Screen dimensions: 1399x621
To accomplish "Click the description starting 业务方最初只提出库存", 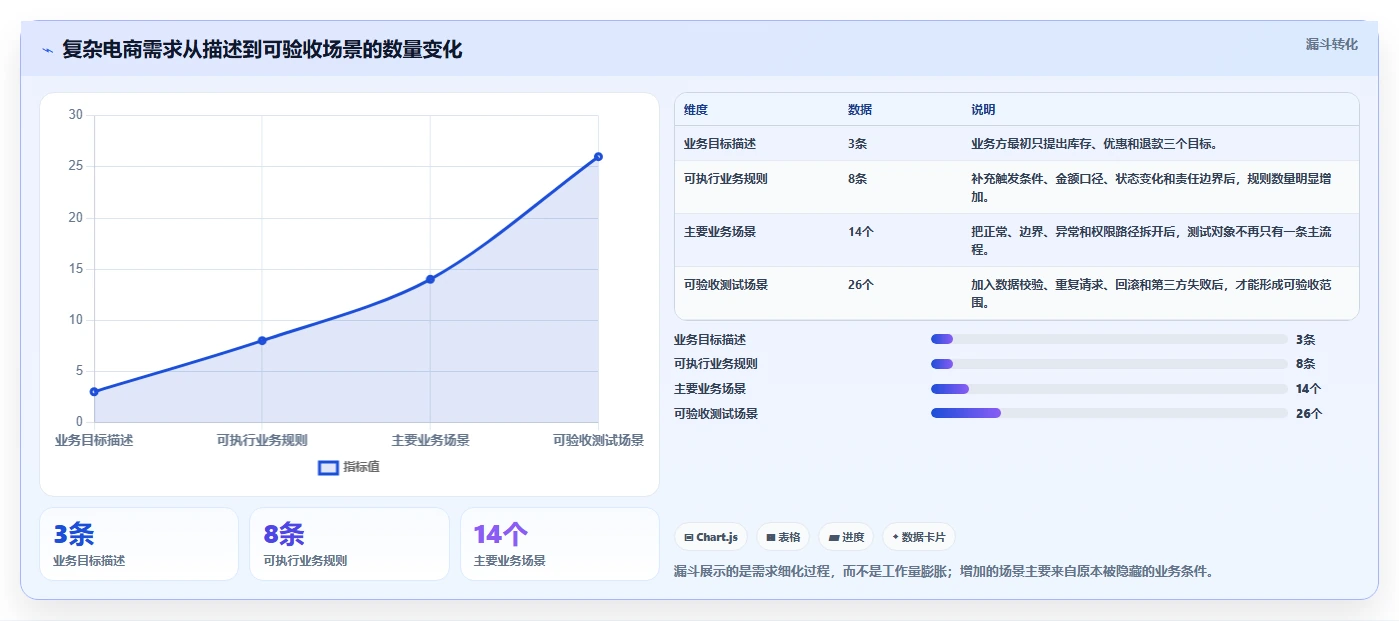I will coord(1094,144).
